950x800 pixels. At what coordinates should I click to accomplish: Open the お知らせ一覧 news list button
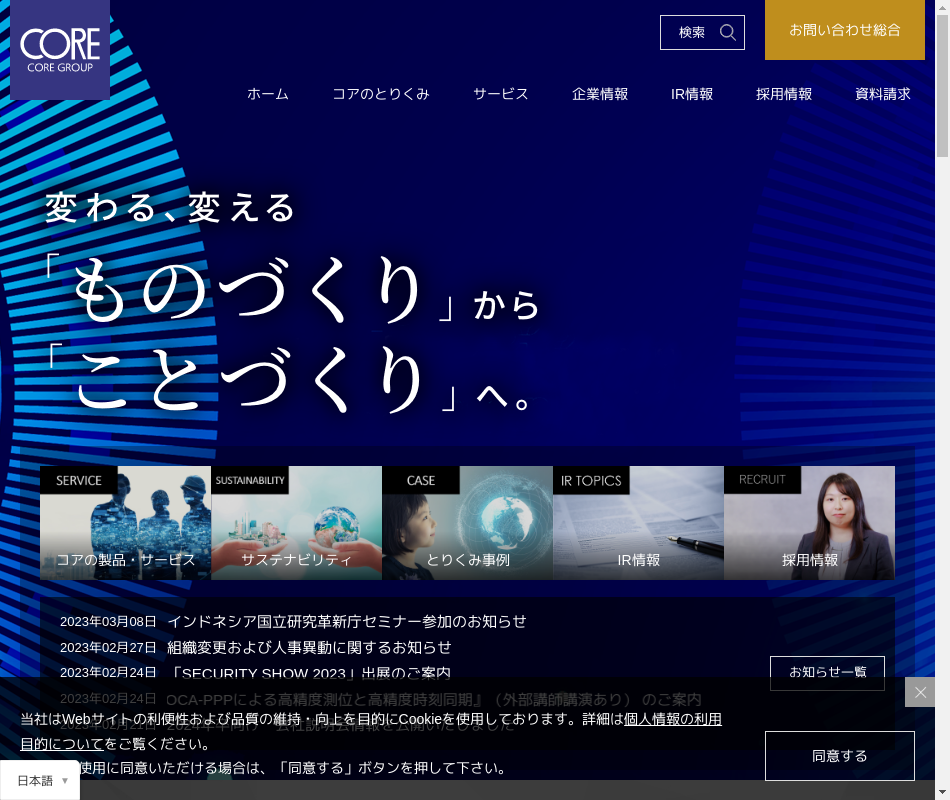pos(827,673)
